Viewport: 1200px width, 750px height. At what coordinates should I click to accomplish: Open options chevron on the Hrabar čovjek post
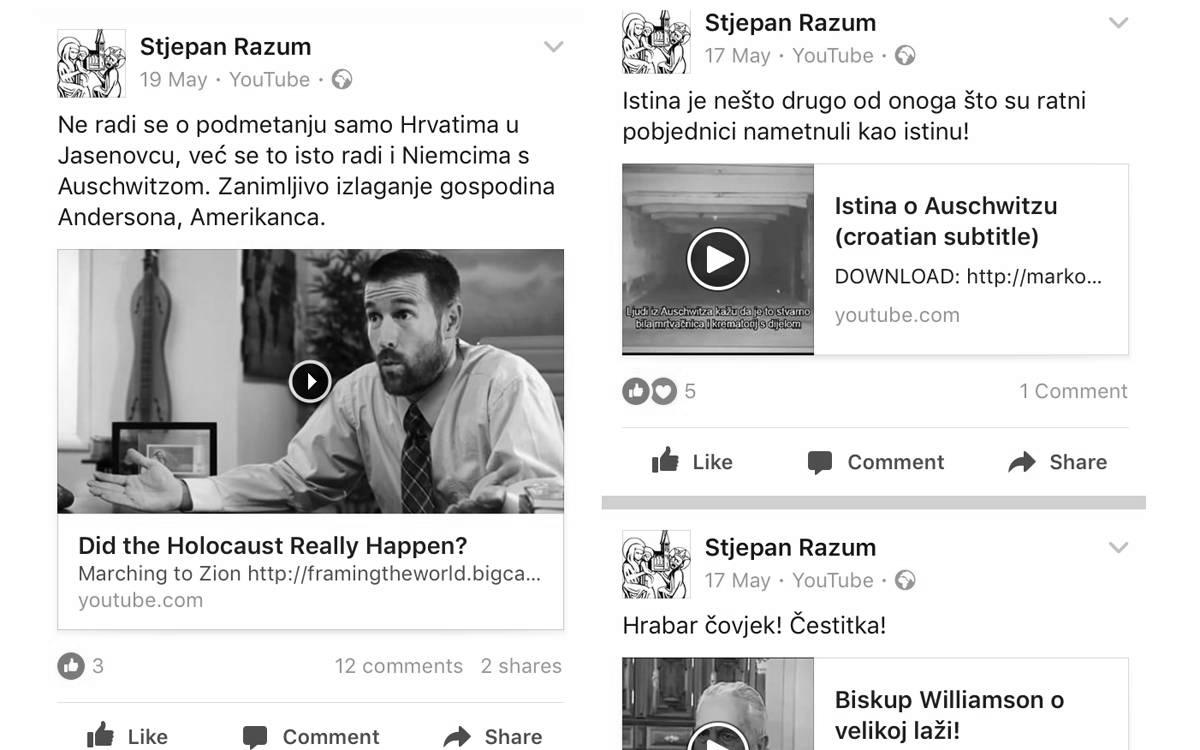(x=1118, y=547)
